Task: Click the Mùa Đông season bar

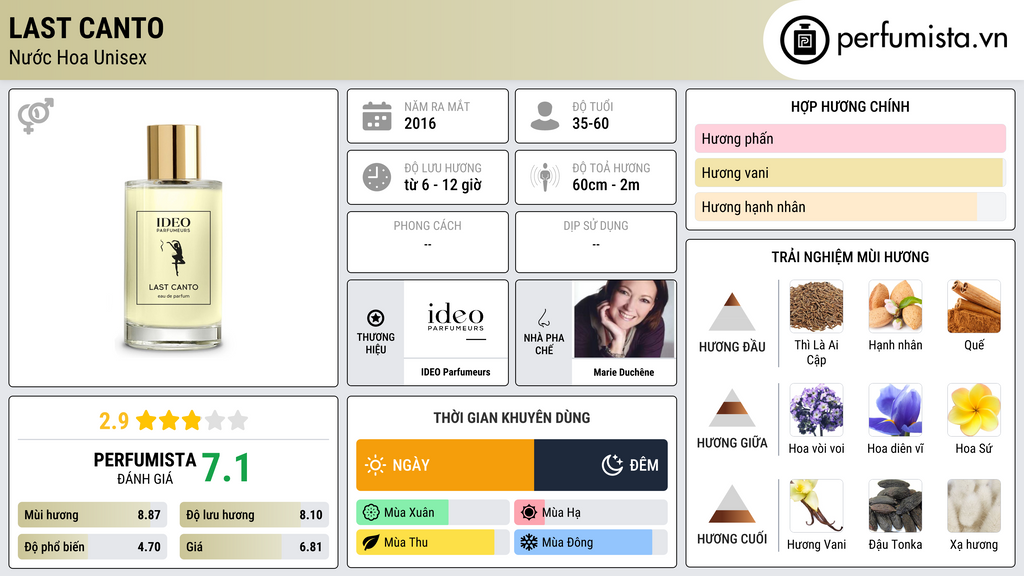Action: [591, 543]
